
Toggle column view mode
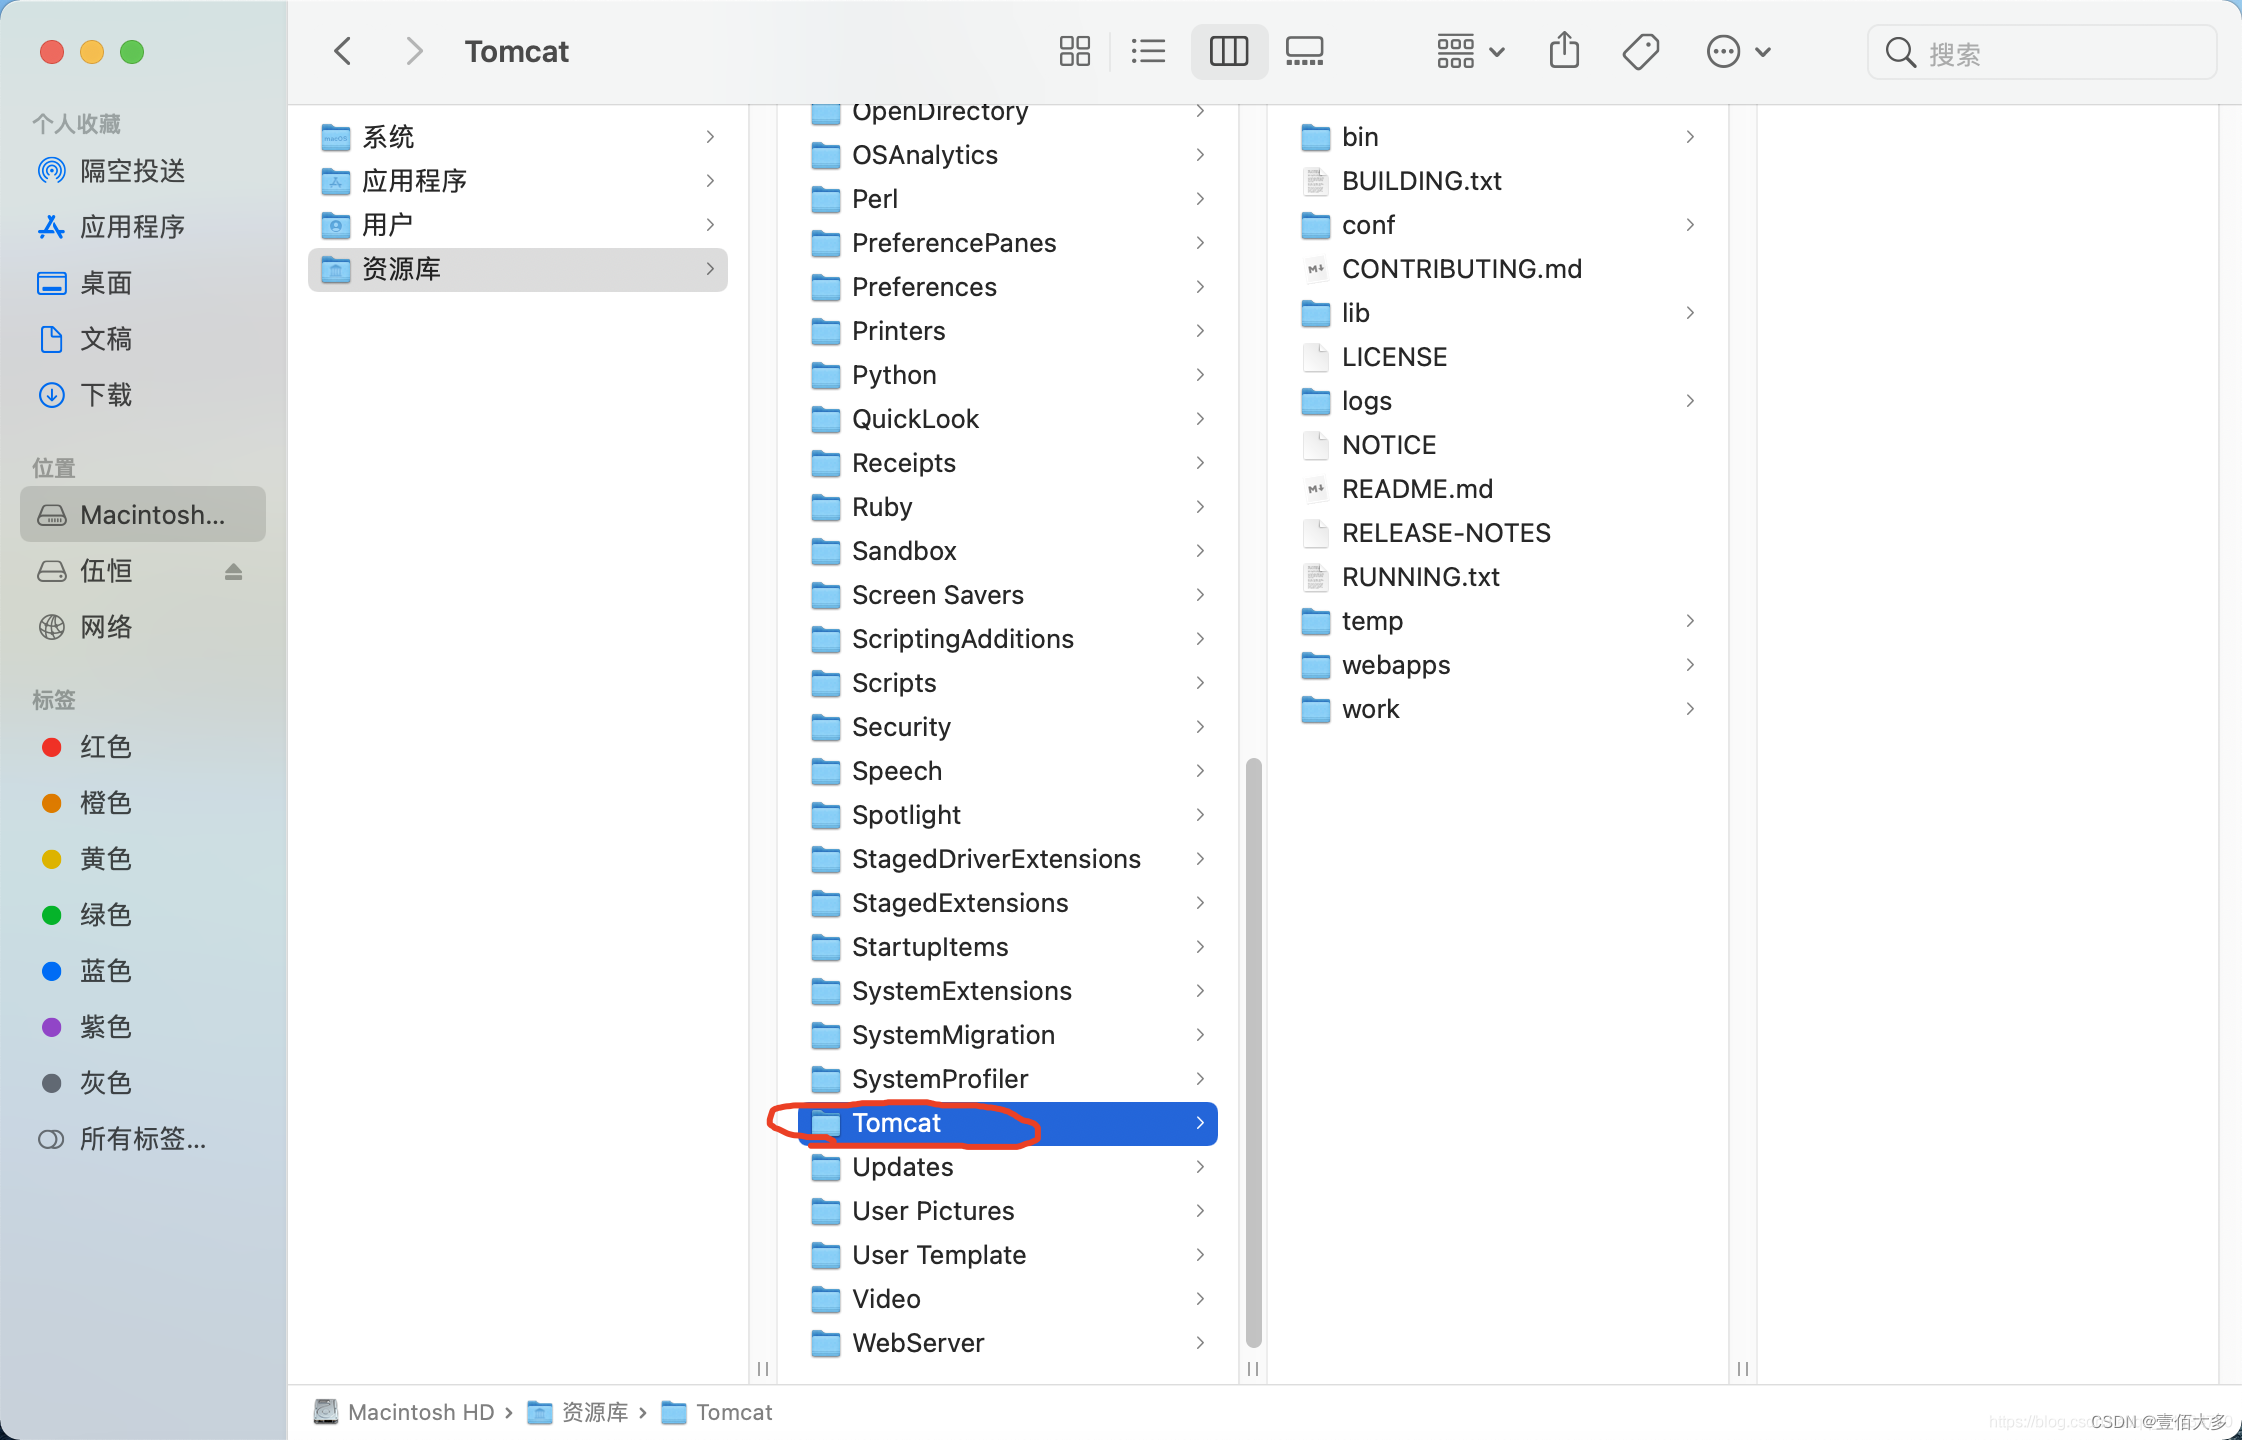tap(1228, 51)
